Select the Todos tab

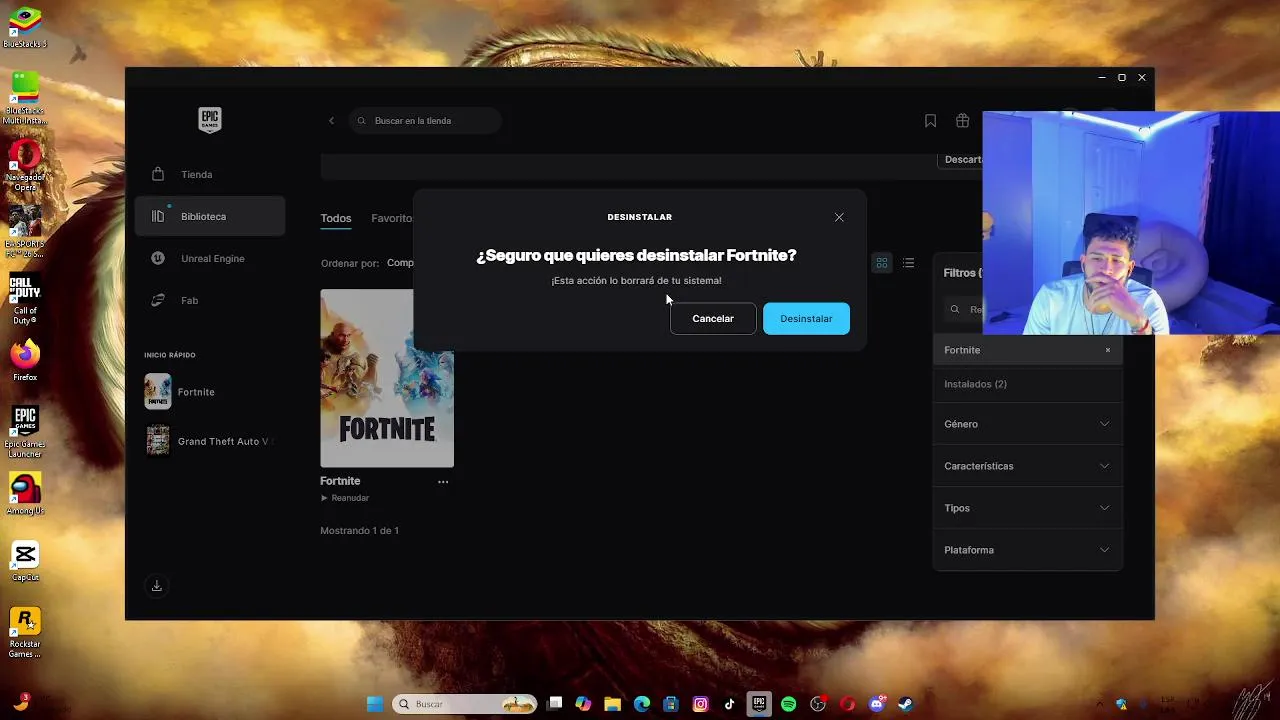pyautogui.click(x=336, y=218)
